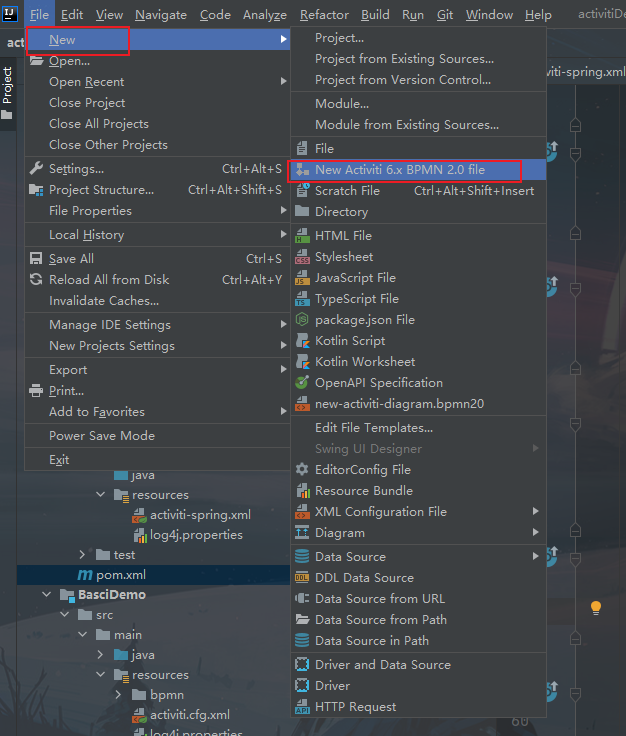Viewport: 626px width, 736px height.
Task: Open the Project side tool window tab
Action: (x=8, y=86)
